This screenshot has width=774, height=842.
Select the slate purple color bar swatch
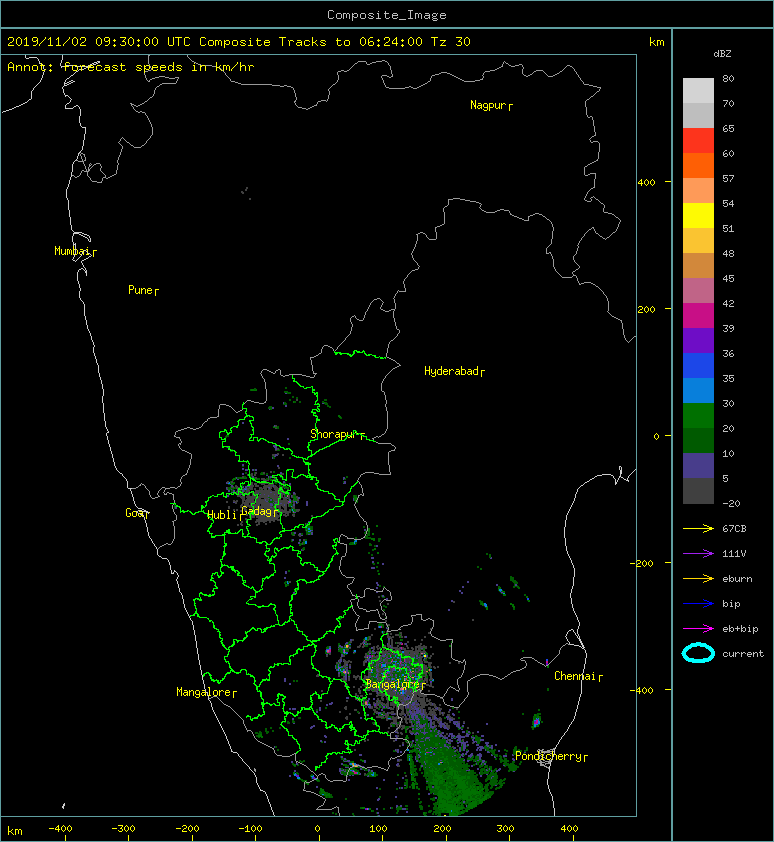tap(698, 465)
